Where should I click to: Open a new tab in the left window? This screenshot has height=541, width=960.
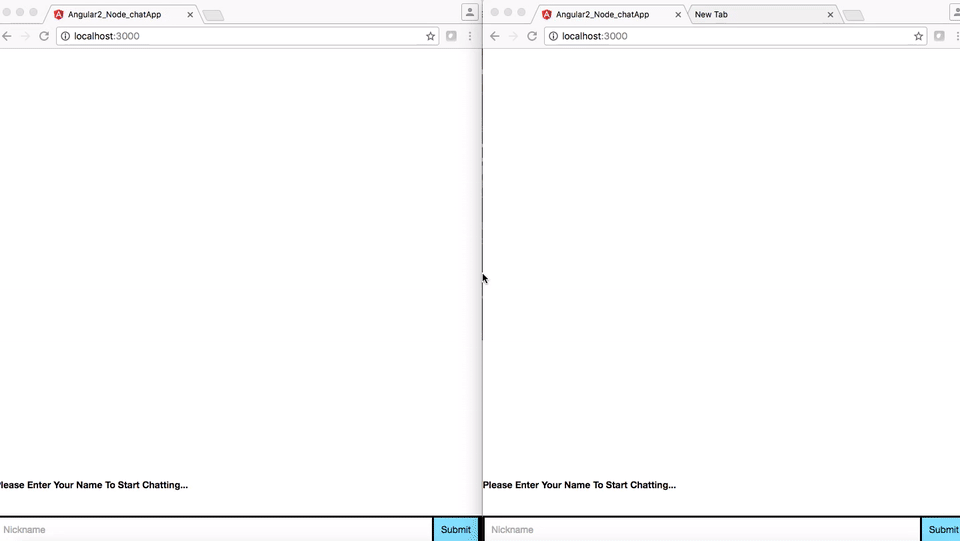point(213,15)
